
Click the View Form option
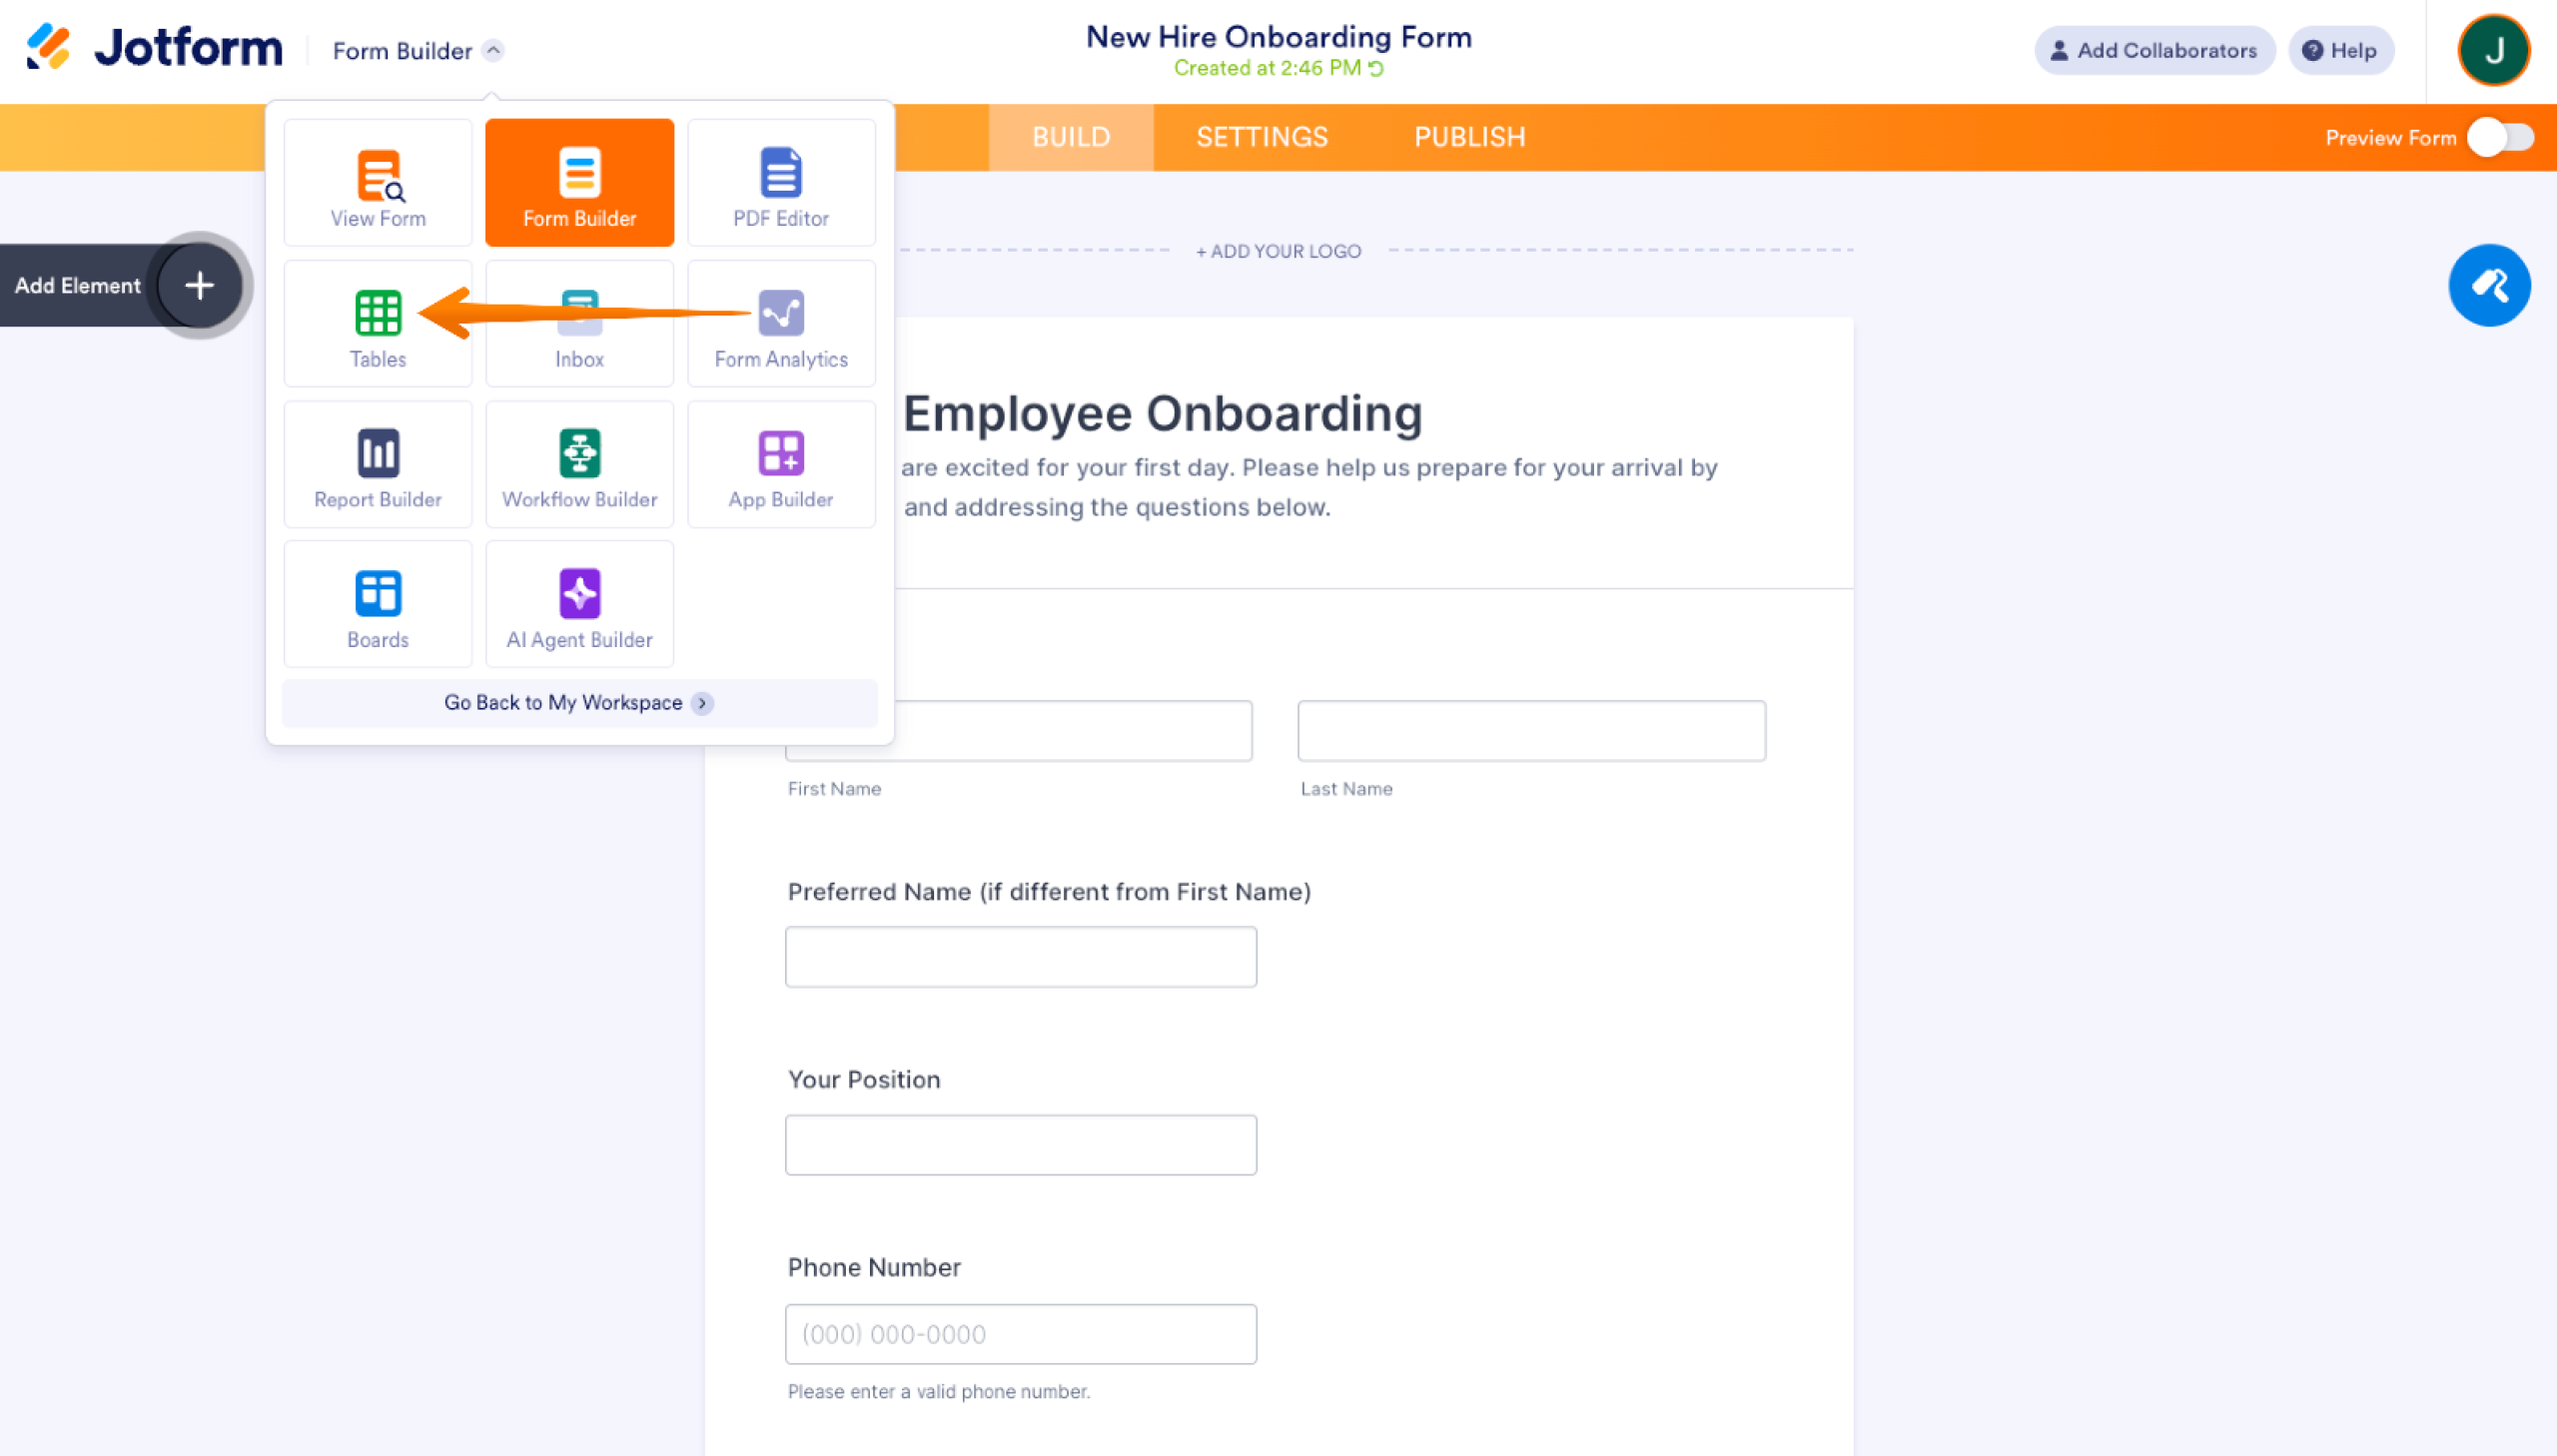tap(378, 182)
